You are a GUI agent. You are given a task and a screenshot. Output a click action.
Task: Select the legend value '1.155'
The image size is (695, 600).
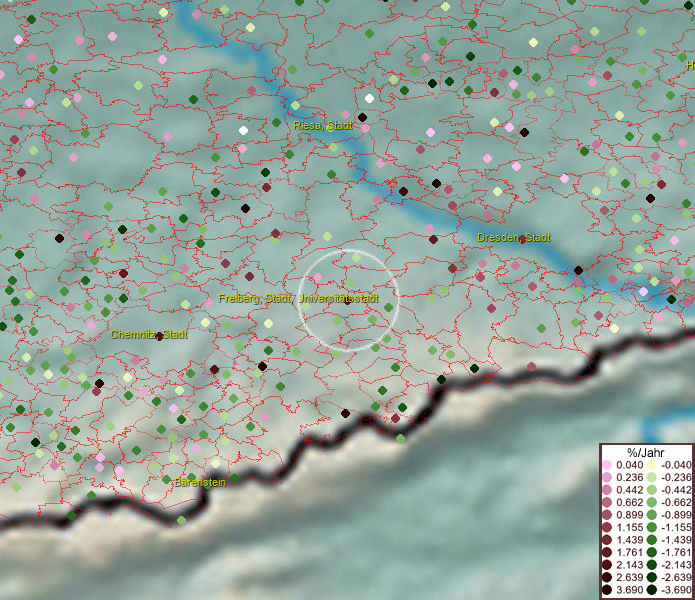(x=629, y=527)
